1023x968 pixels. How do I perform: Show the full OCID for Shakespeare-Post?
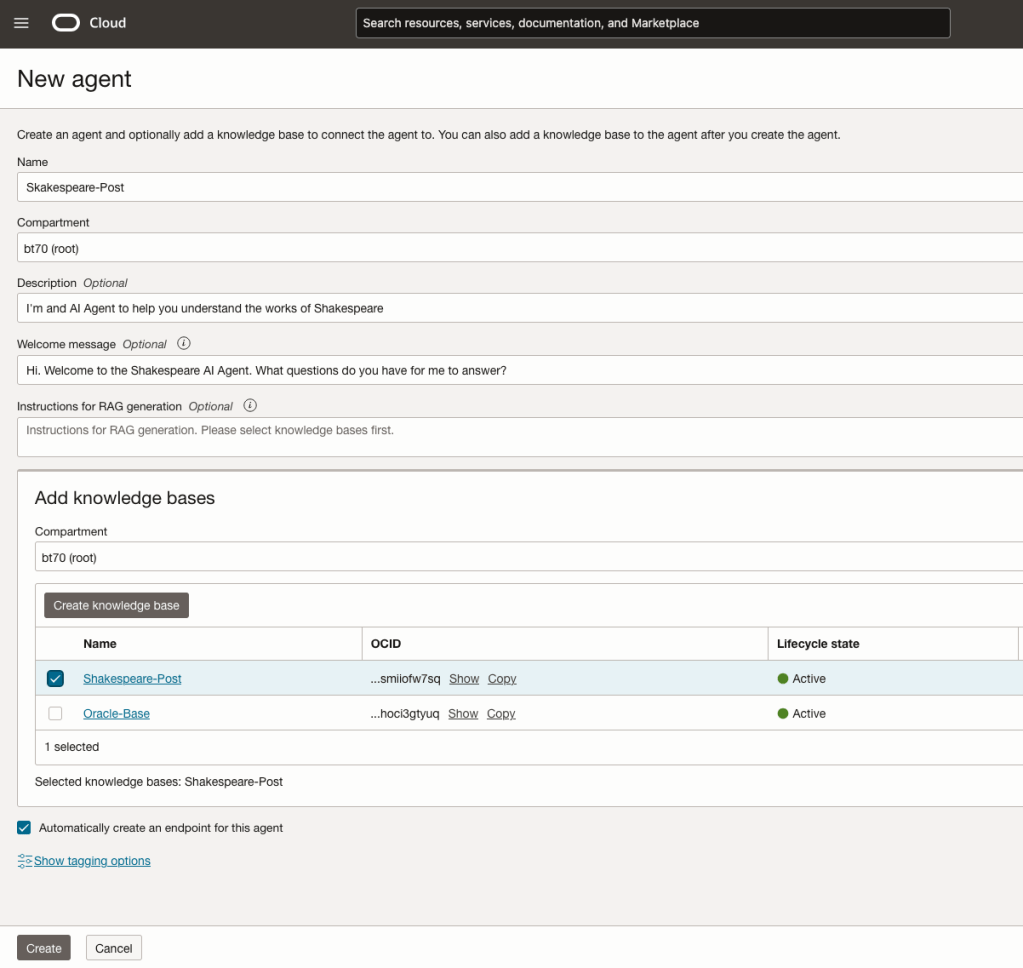point(464,679)
